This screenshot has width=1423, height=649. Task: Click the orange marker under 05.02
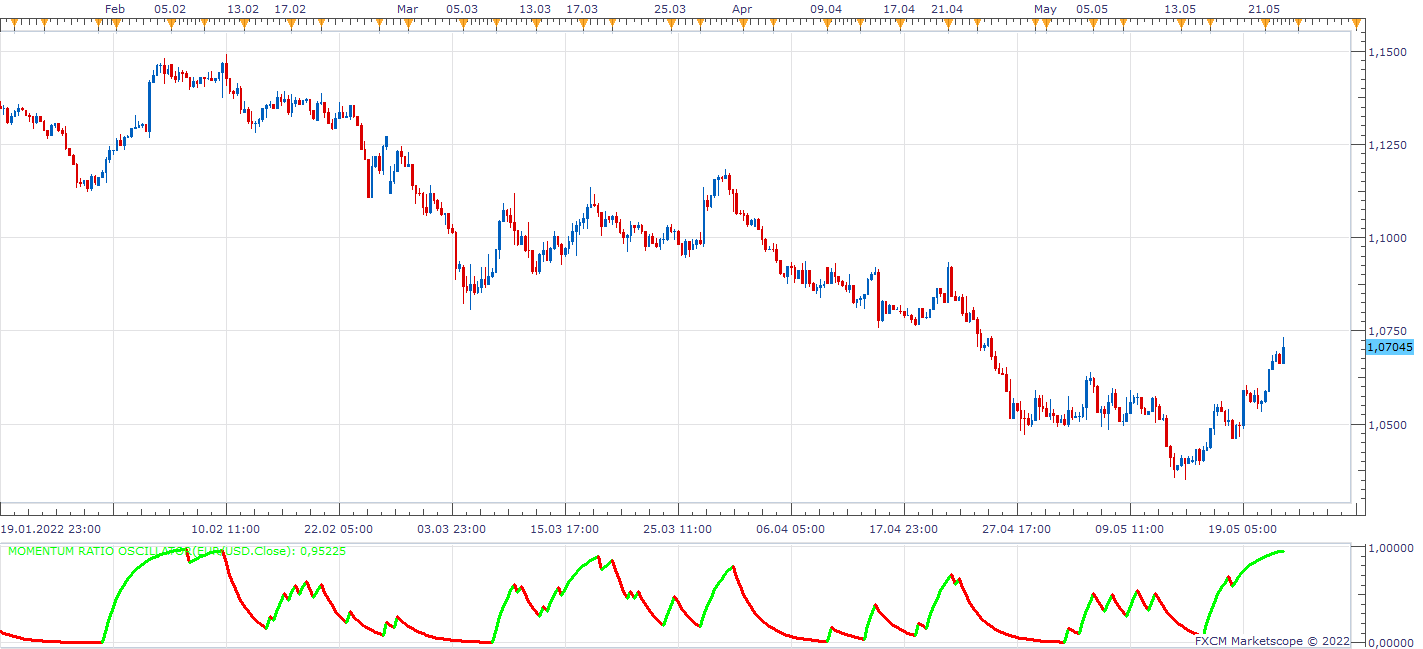point(170,25)
